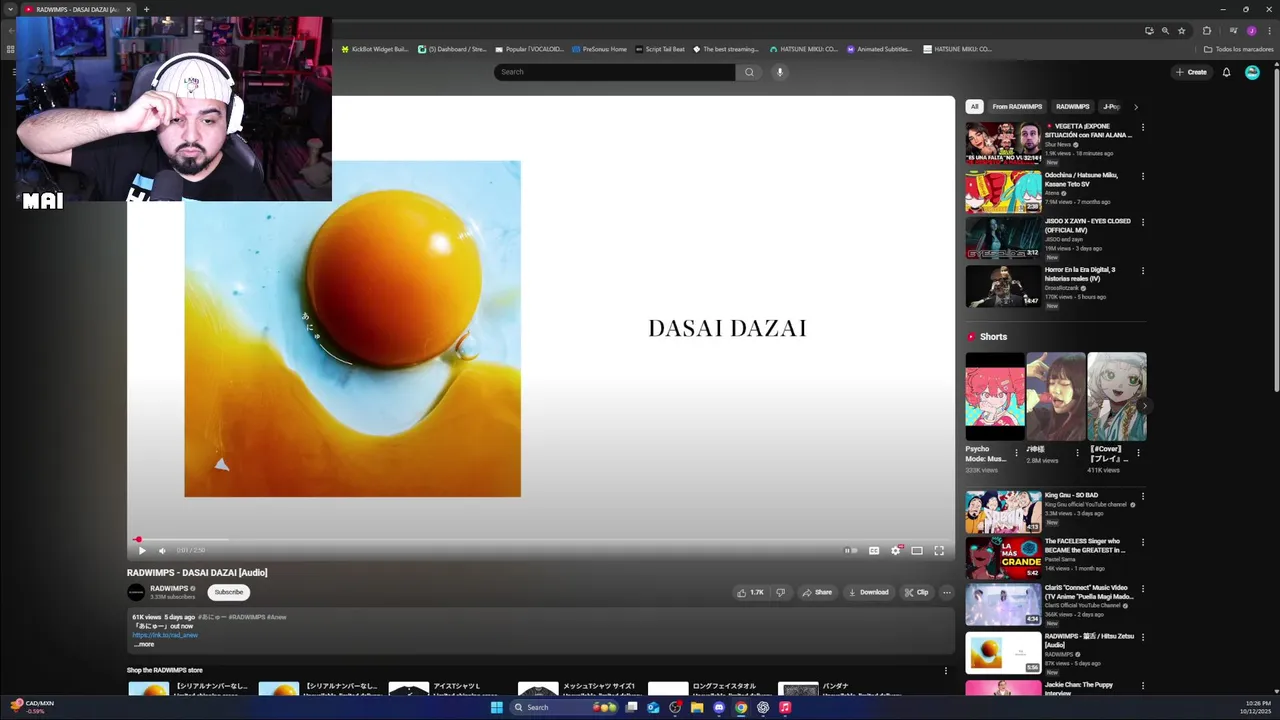1280x720 pixels.
Task: Open the Windows Start menu
Action: (497, 707)
